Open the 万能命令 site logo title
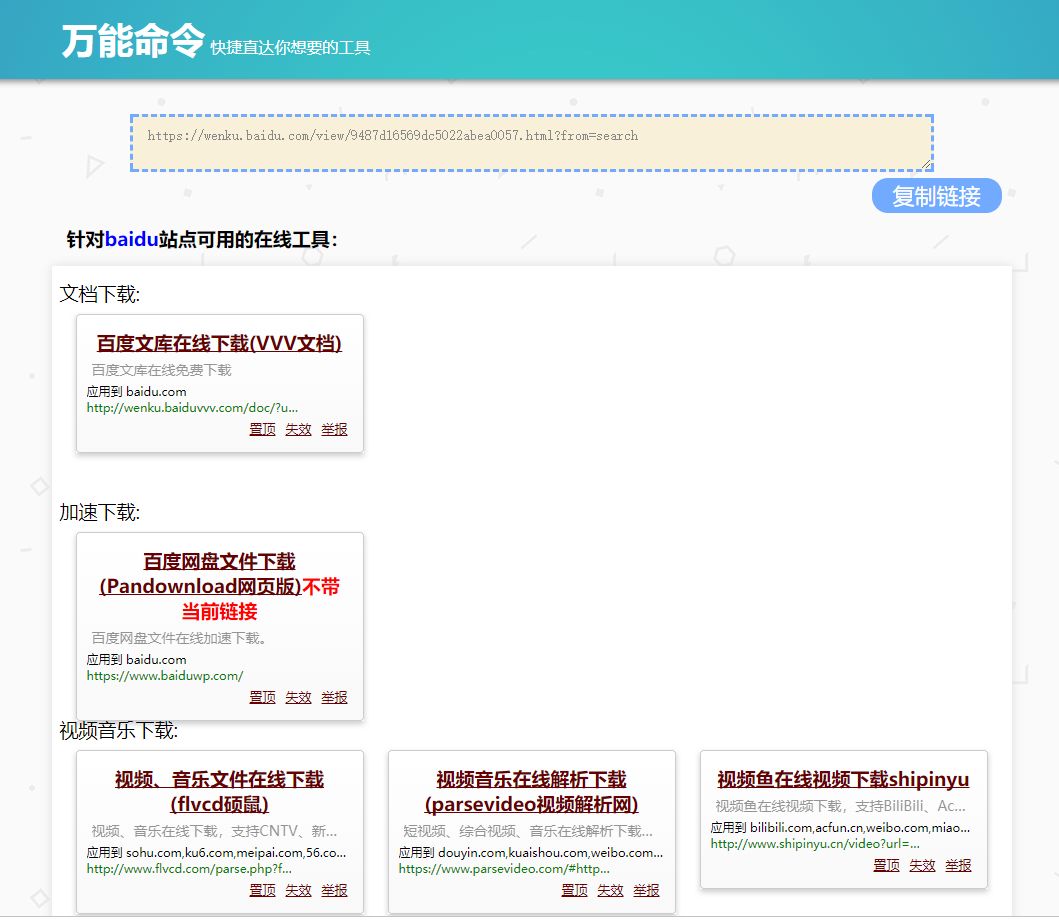 [x=133, y=41]
